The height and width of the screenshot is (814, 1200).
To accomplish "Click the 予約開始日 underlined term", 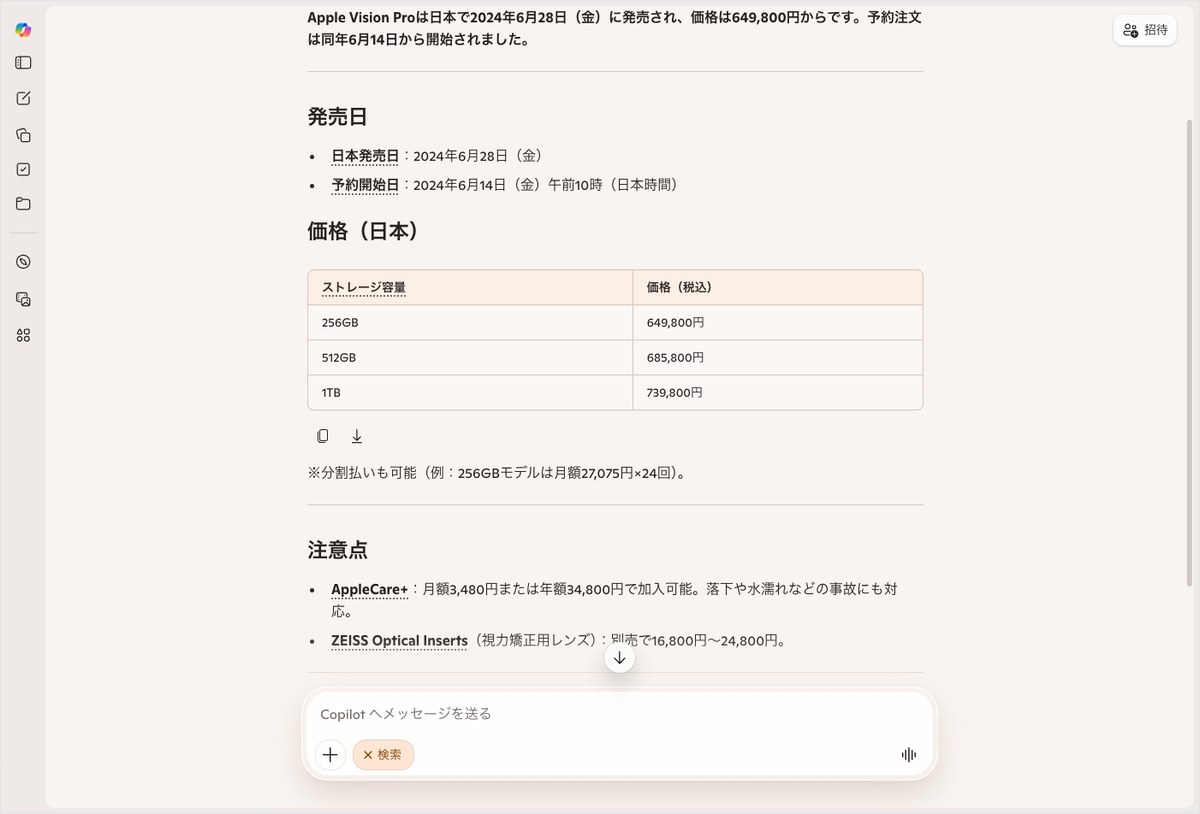I will coord(365,185).
